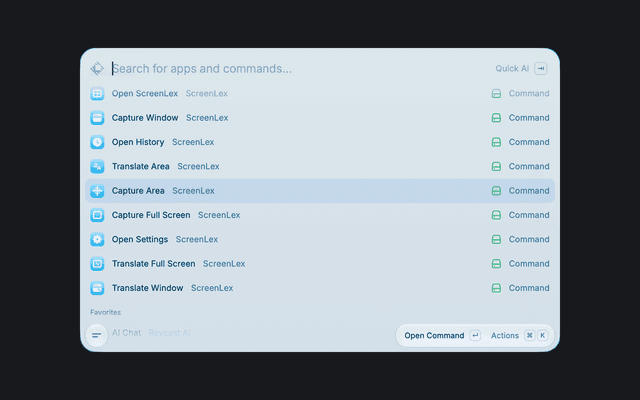
Task: Click ScreenLex subtitle beside Open History
Action: (193, 142)
